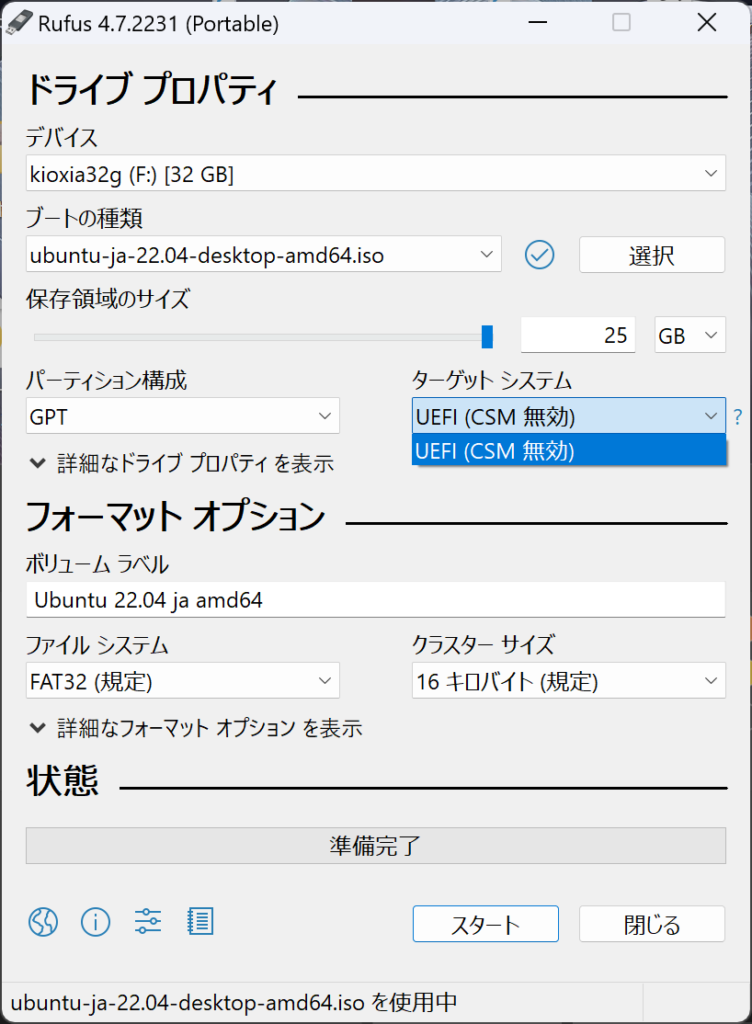
Task: Open the デバイス dropdown kioxia32g
Action: pyautogui.click(x=375, y=175)
